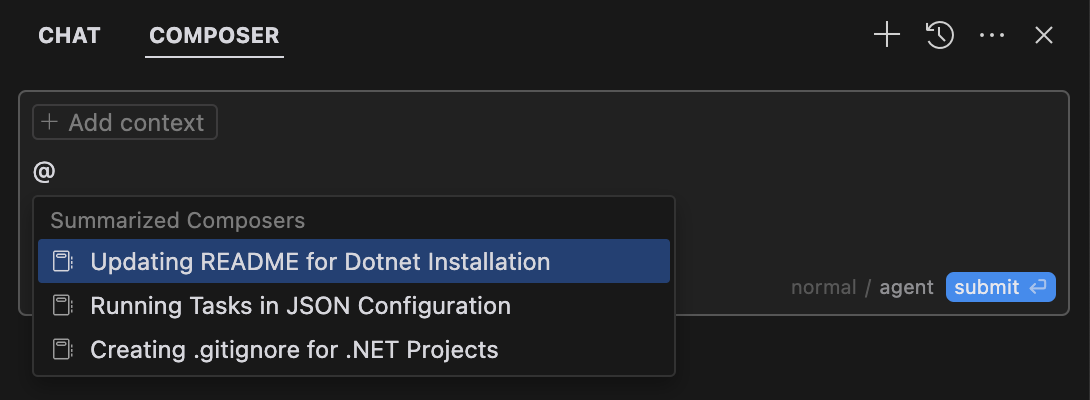Open the more actions ellipsis menu
Image resolution: width=1090 pixels, height=400 pixels.
pos(992,35)
